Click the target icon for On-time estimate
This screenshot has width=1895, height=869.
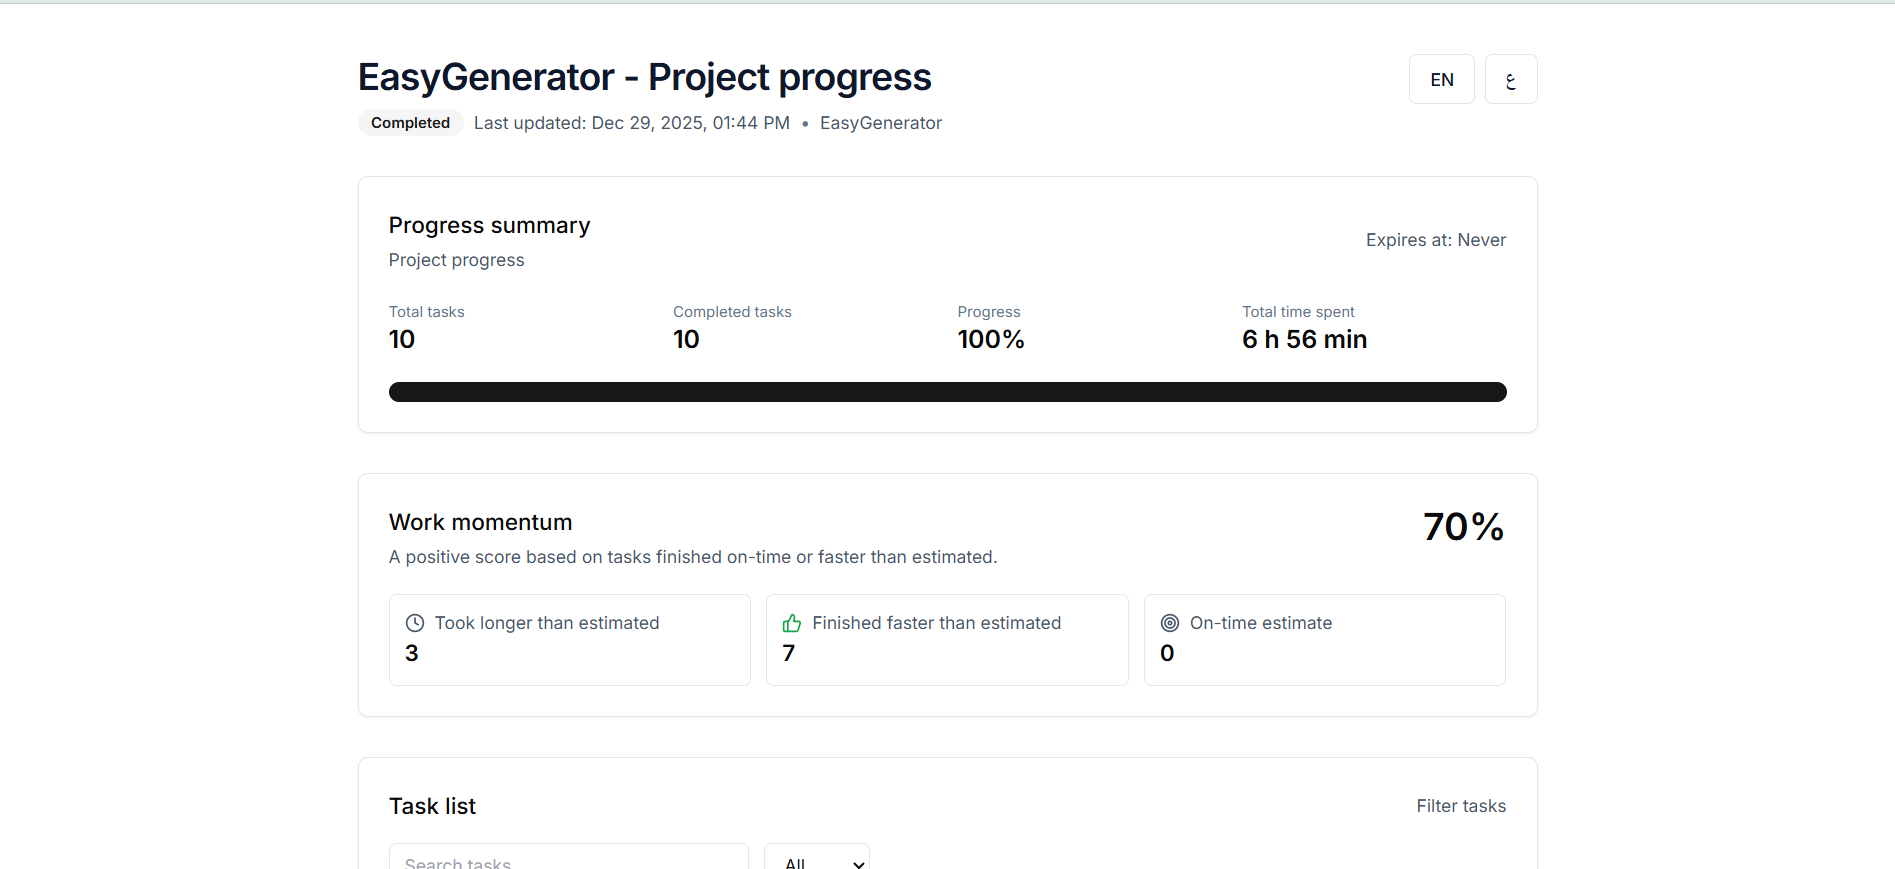pos(1170,623)
